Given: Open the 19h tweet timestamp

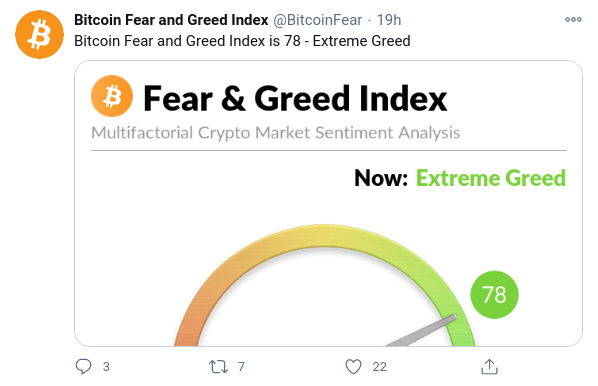Looking at the screenshot, I should click(389, 20).
